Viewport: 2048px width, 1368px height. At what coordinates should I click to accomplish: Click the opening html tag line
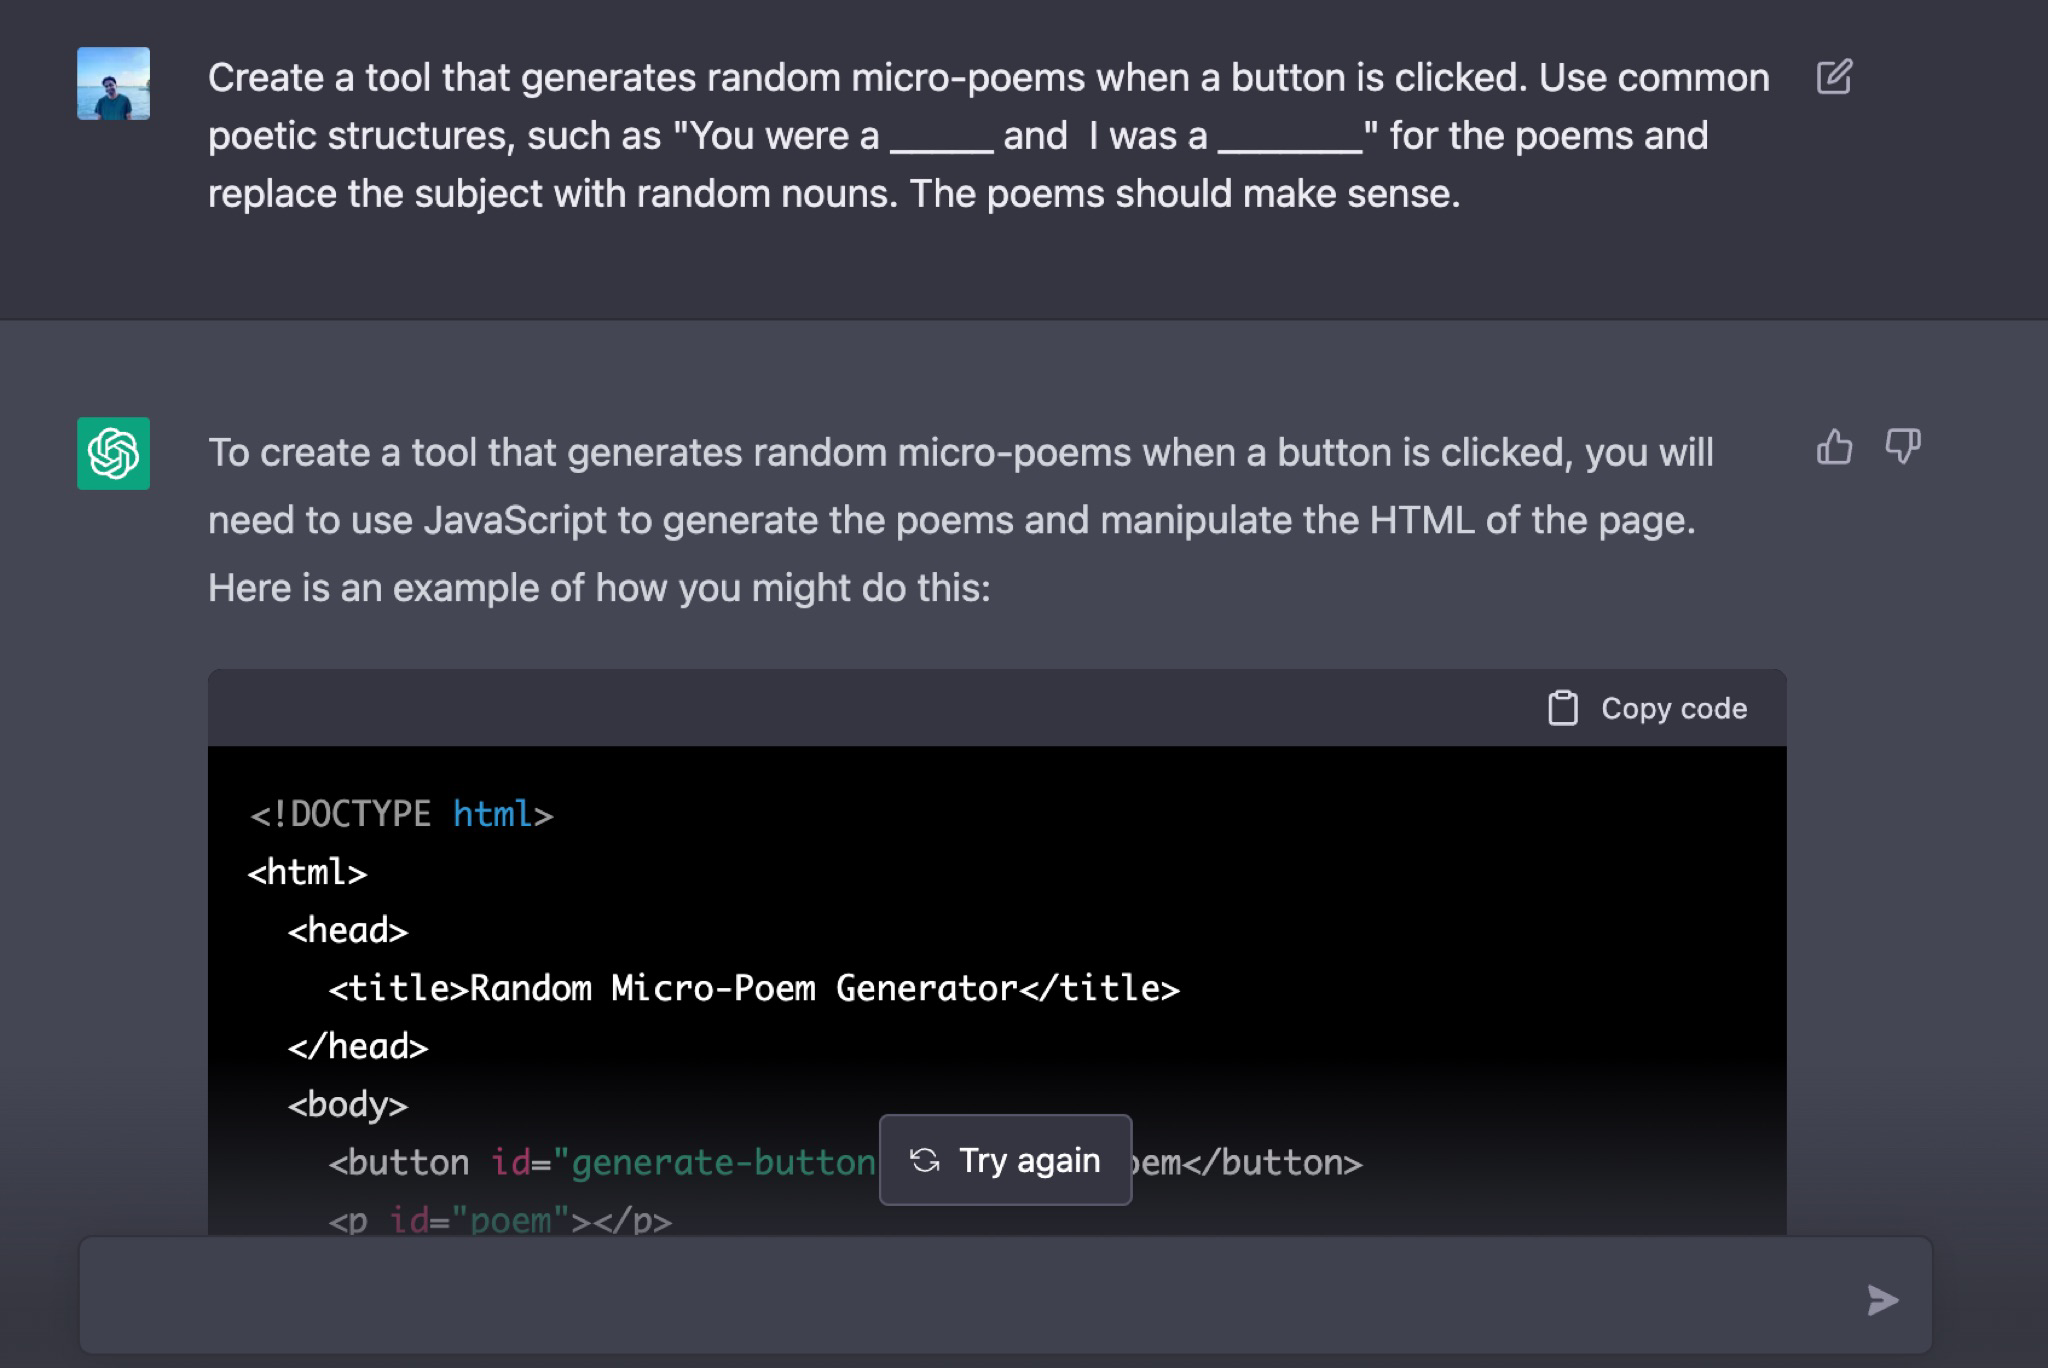click(x=308, y=873)
